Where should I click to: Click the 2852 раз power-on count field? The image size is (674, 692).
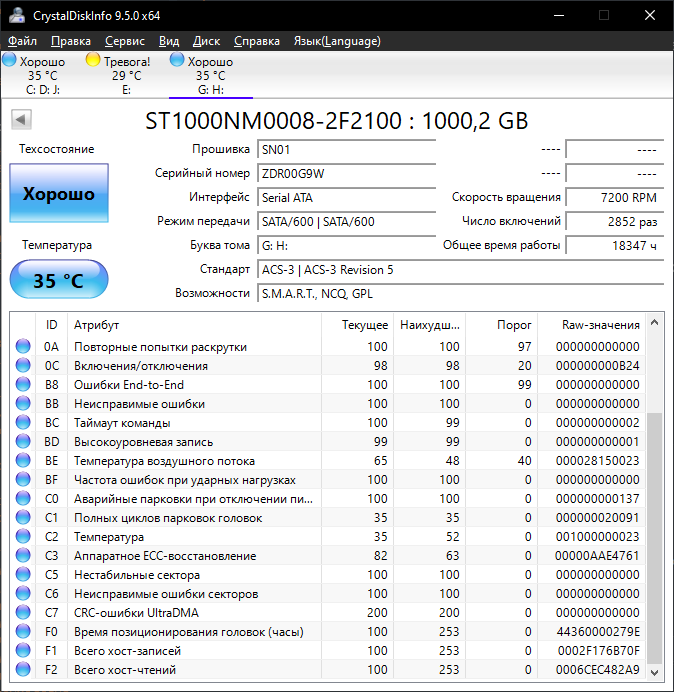(615, 221)
